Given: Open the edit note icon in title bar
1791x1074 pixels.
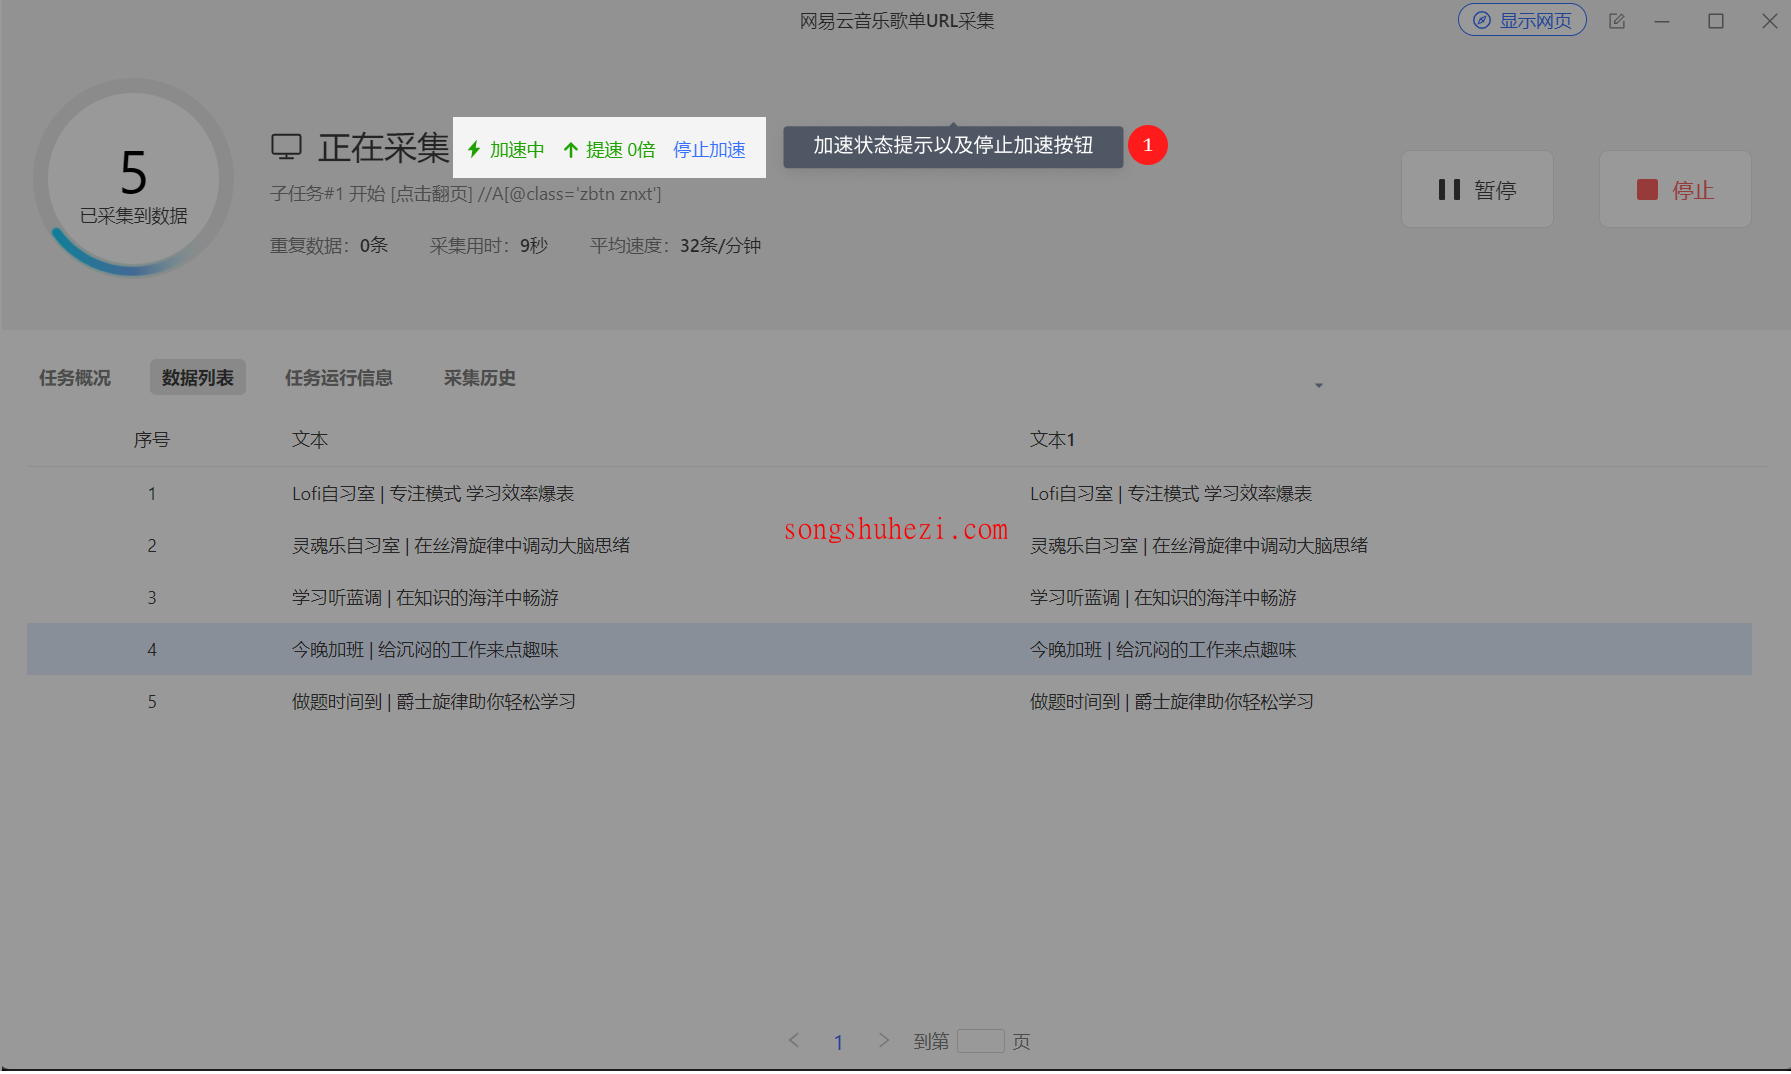Looking at the screenshot, I should click(1617, 21).
